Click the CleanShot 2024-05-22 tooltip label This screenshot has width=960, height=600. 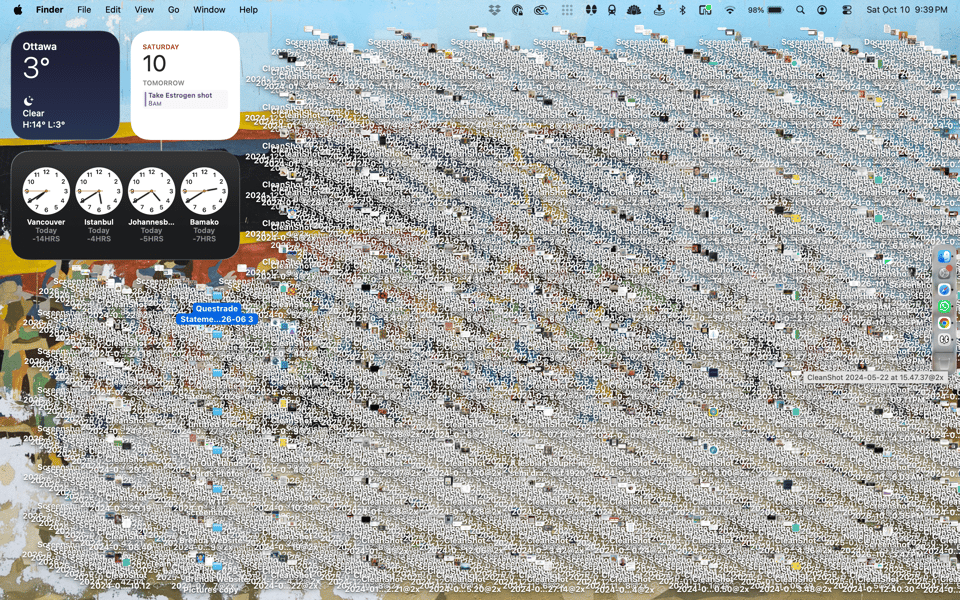point(876,378)
